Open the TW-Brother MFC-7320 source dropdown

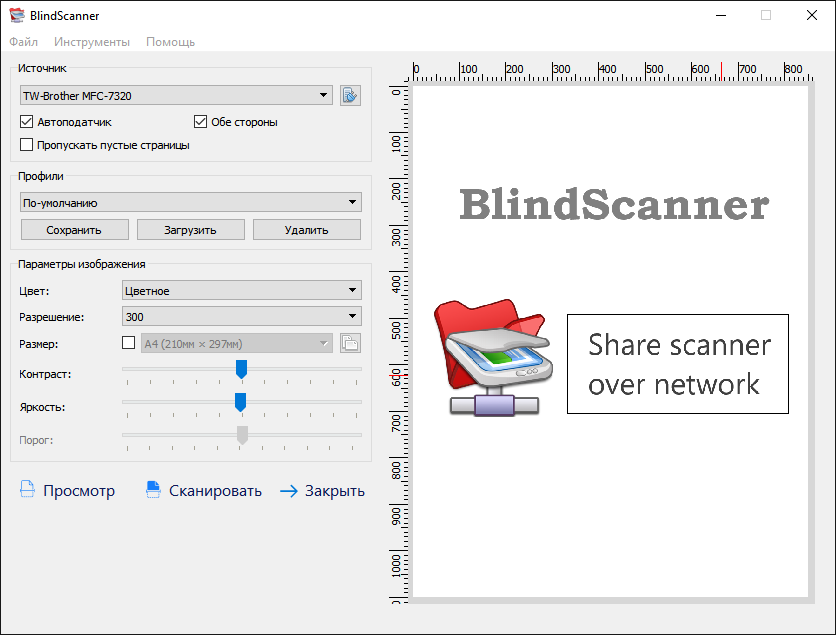pyautogui.click(x=175, y=95)
